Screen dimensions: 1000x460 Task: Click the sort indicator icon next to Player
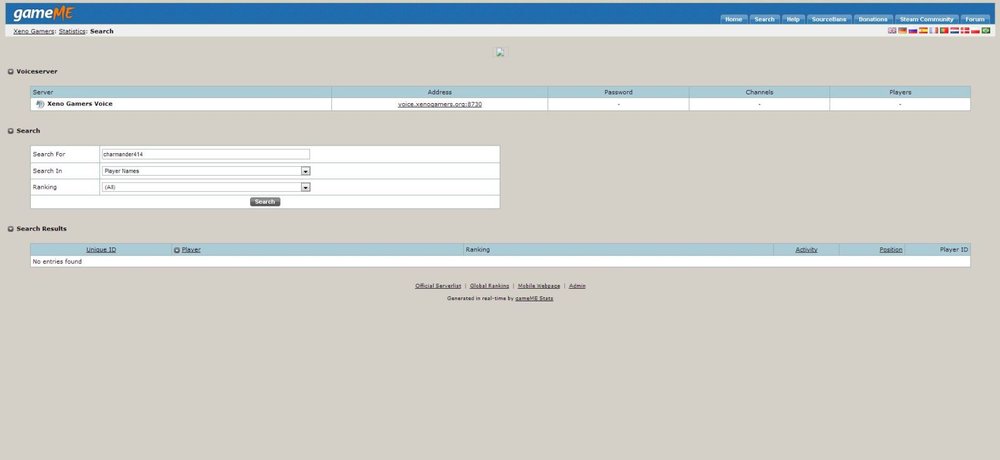(x=177, y=250)
